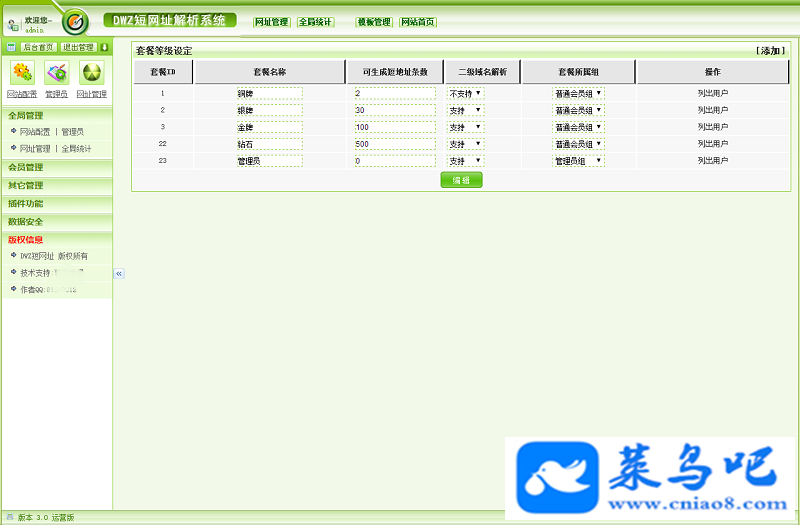Open the 套餐所属组 dropdown for package 22
Screen dimensions: 800x525
coord(578,144)
